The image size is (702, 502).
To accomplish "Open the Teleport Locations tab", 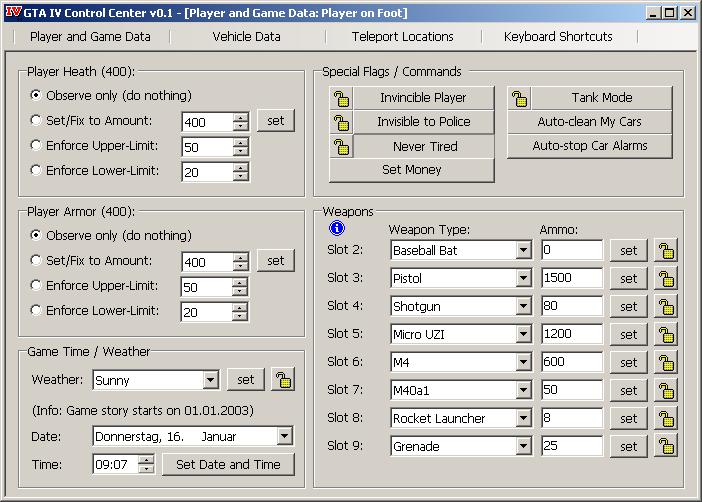I will pyautogui.click(x=402, y=37).
